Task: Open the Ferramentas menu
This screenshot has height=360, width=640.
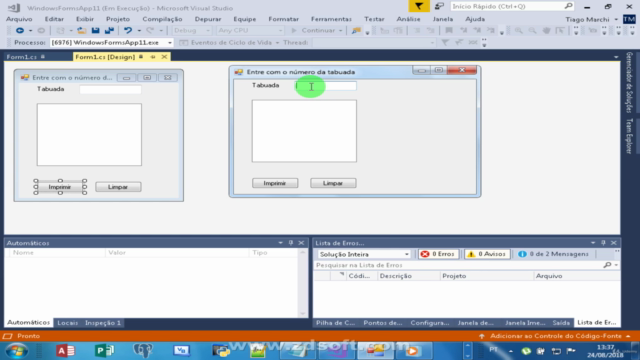Action: tap(331, 19)
